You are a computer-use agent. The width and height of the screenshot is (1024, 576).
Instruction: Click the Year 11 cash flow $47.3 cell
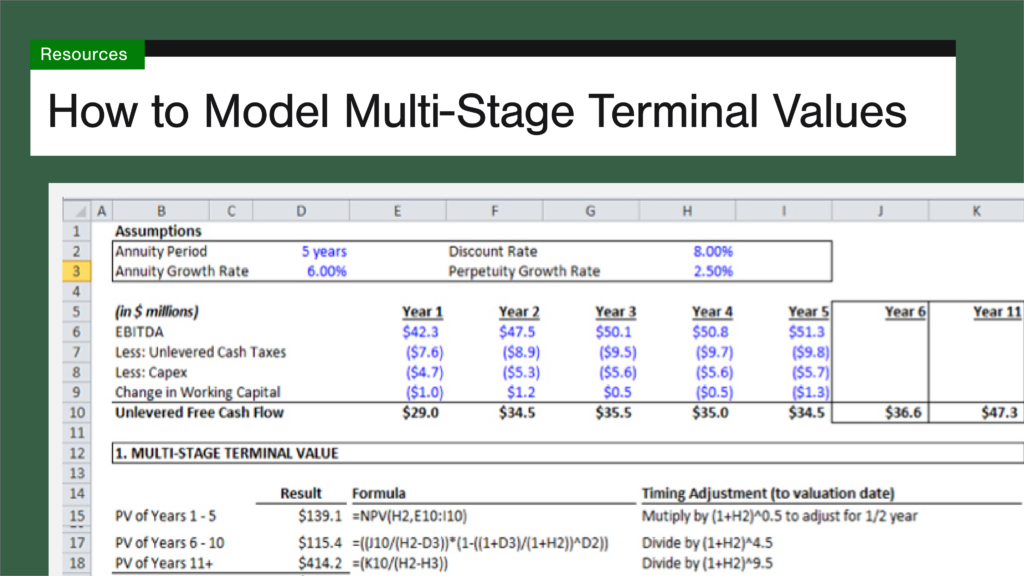996,412
